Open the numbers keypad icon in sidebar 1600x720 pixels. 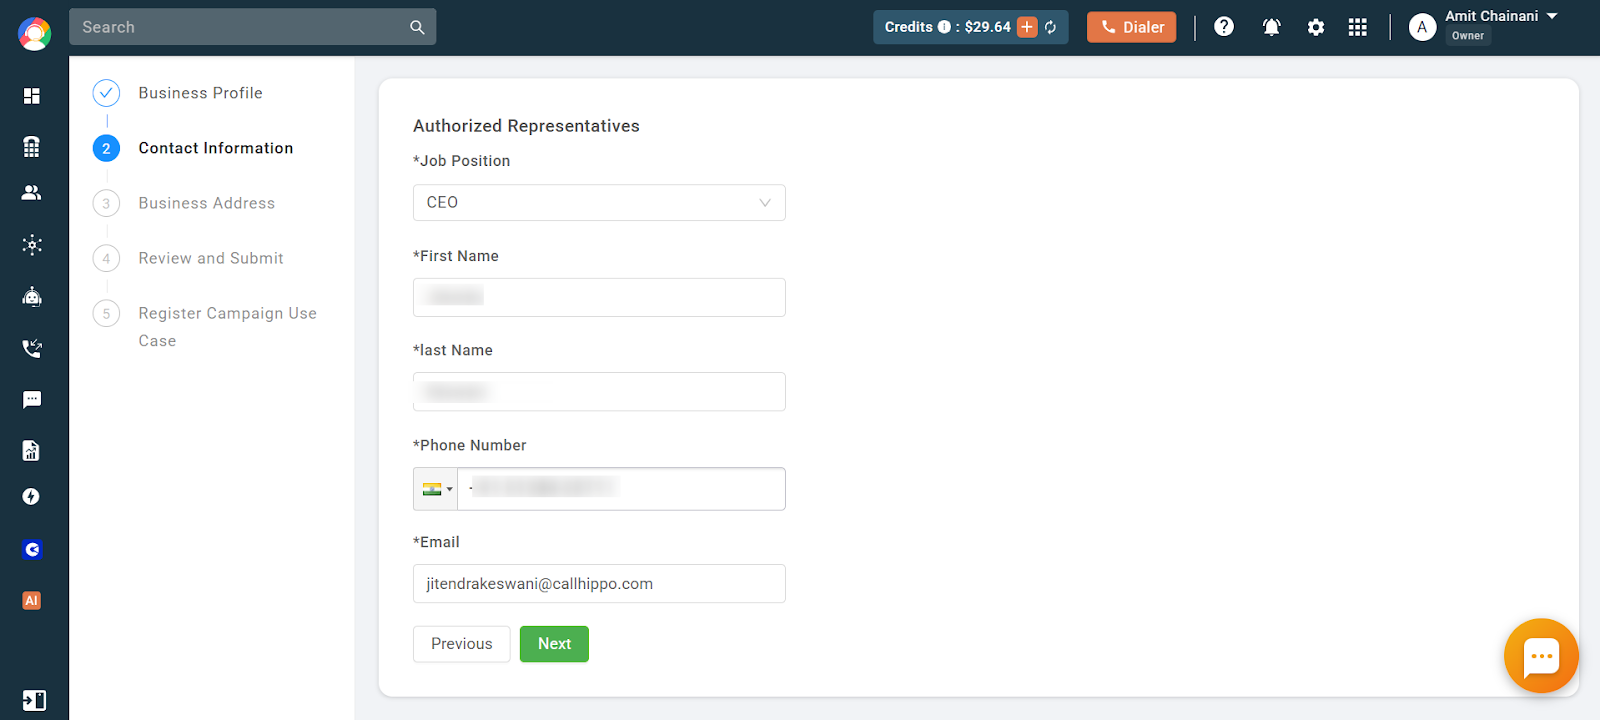(32, 147)
